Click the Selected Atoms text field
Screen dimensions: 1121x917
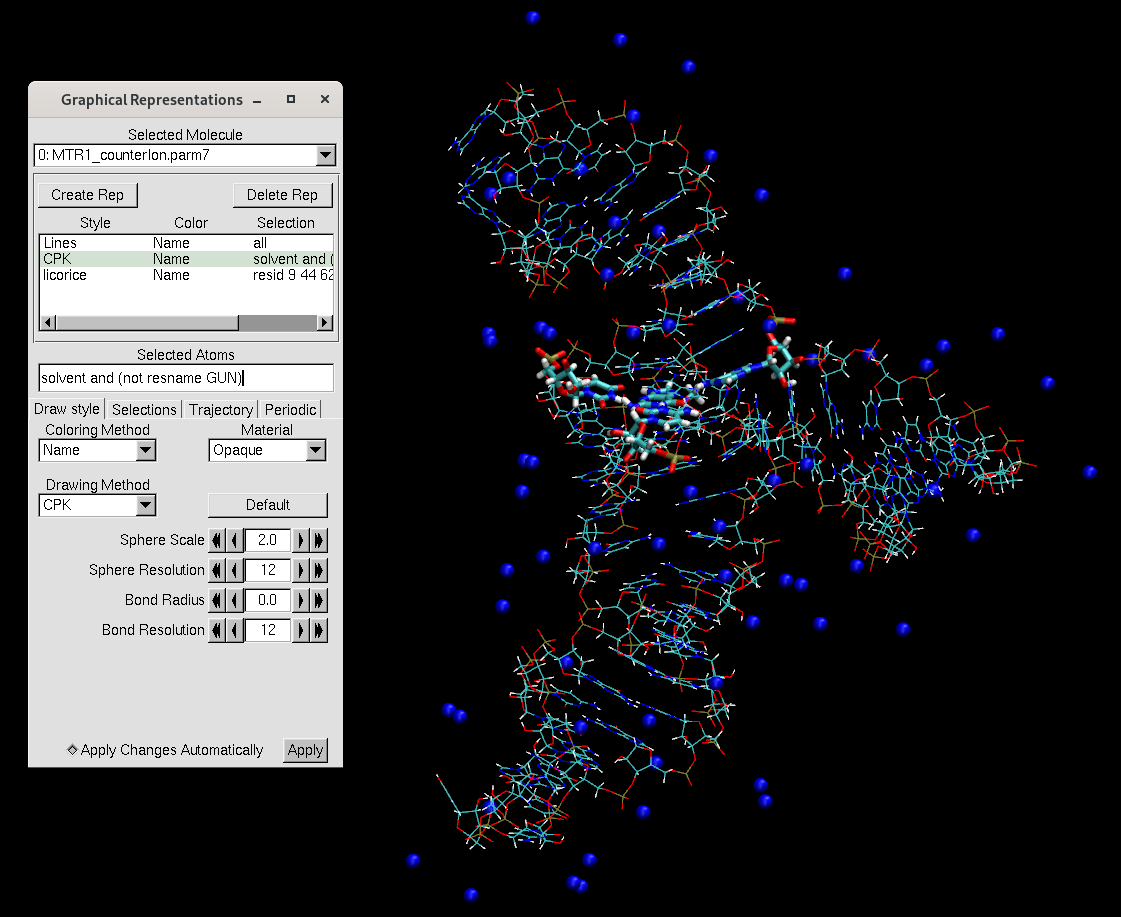coord(185,378)
